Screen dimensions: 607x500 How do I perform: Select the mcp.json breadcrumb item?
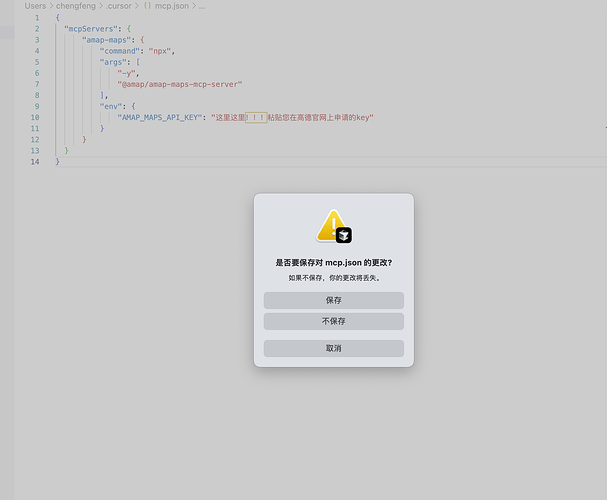click(171, 6)
